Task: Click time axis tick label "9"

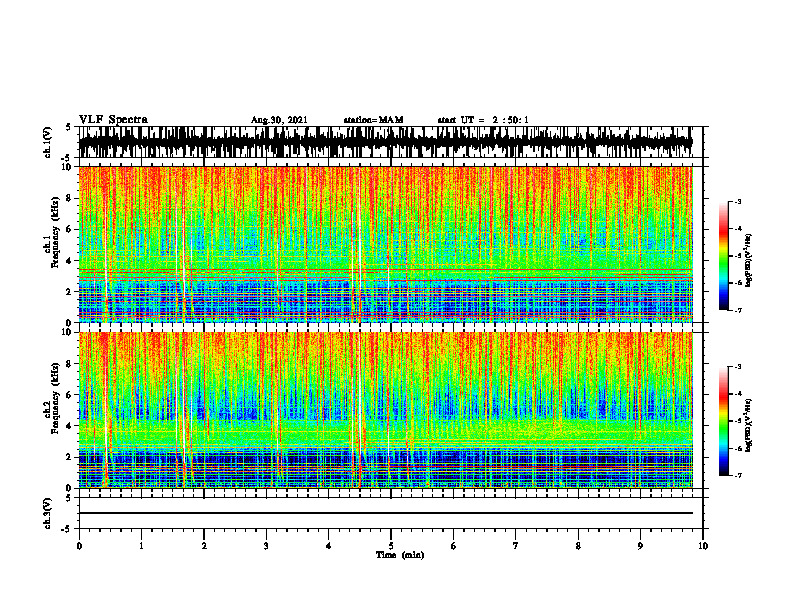Action: pos(640,546)
